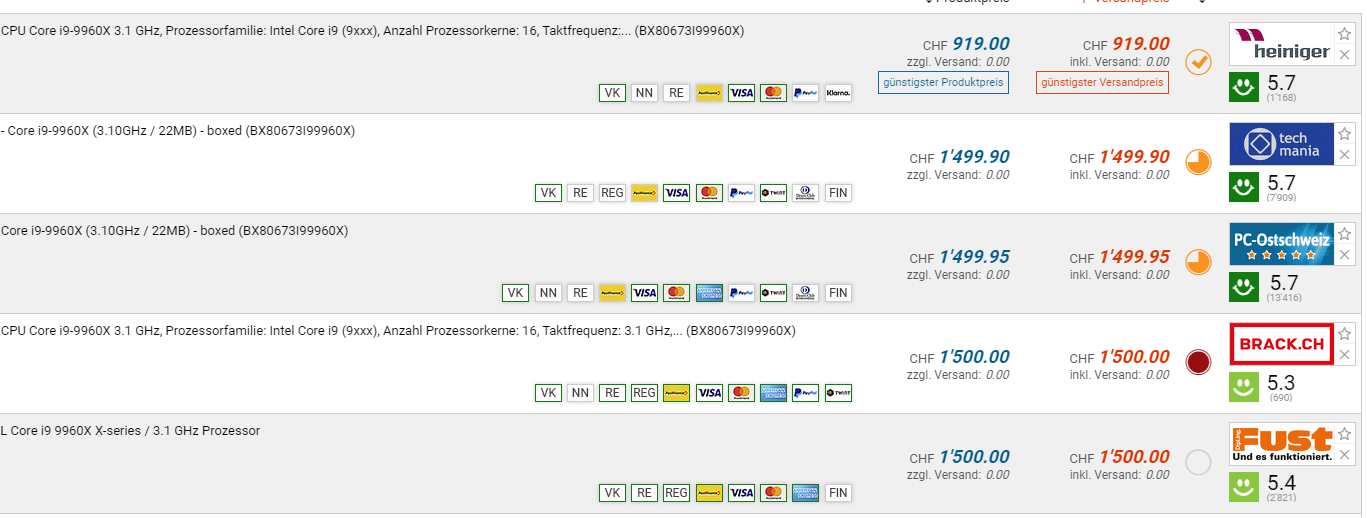Select the Diners Club icon in tech mania's offer
Image resolution: width=1367 pixels, height=518 pixels.
tap(805, 193)
